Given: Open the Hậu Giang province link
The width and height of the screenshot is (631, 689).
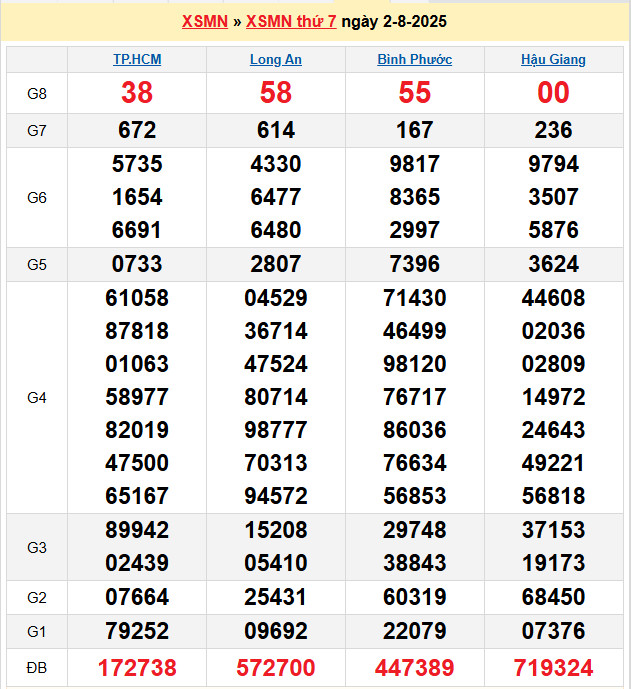Looking at the screenshot, I should point(553,59).
